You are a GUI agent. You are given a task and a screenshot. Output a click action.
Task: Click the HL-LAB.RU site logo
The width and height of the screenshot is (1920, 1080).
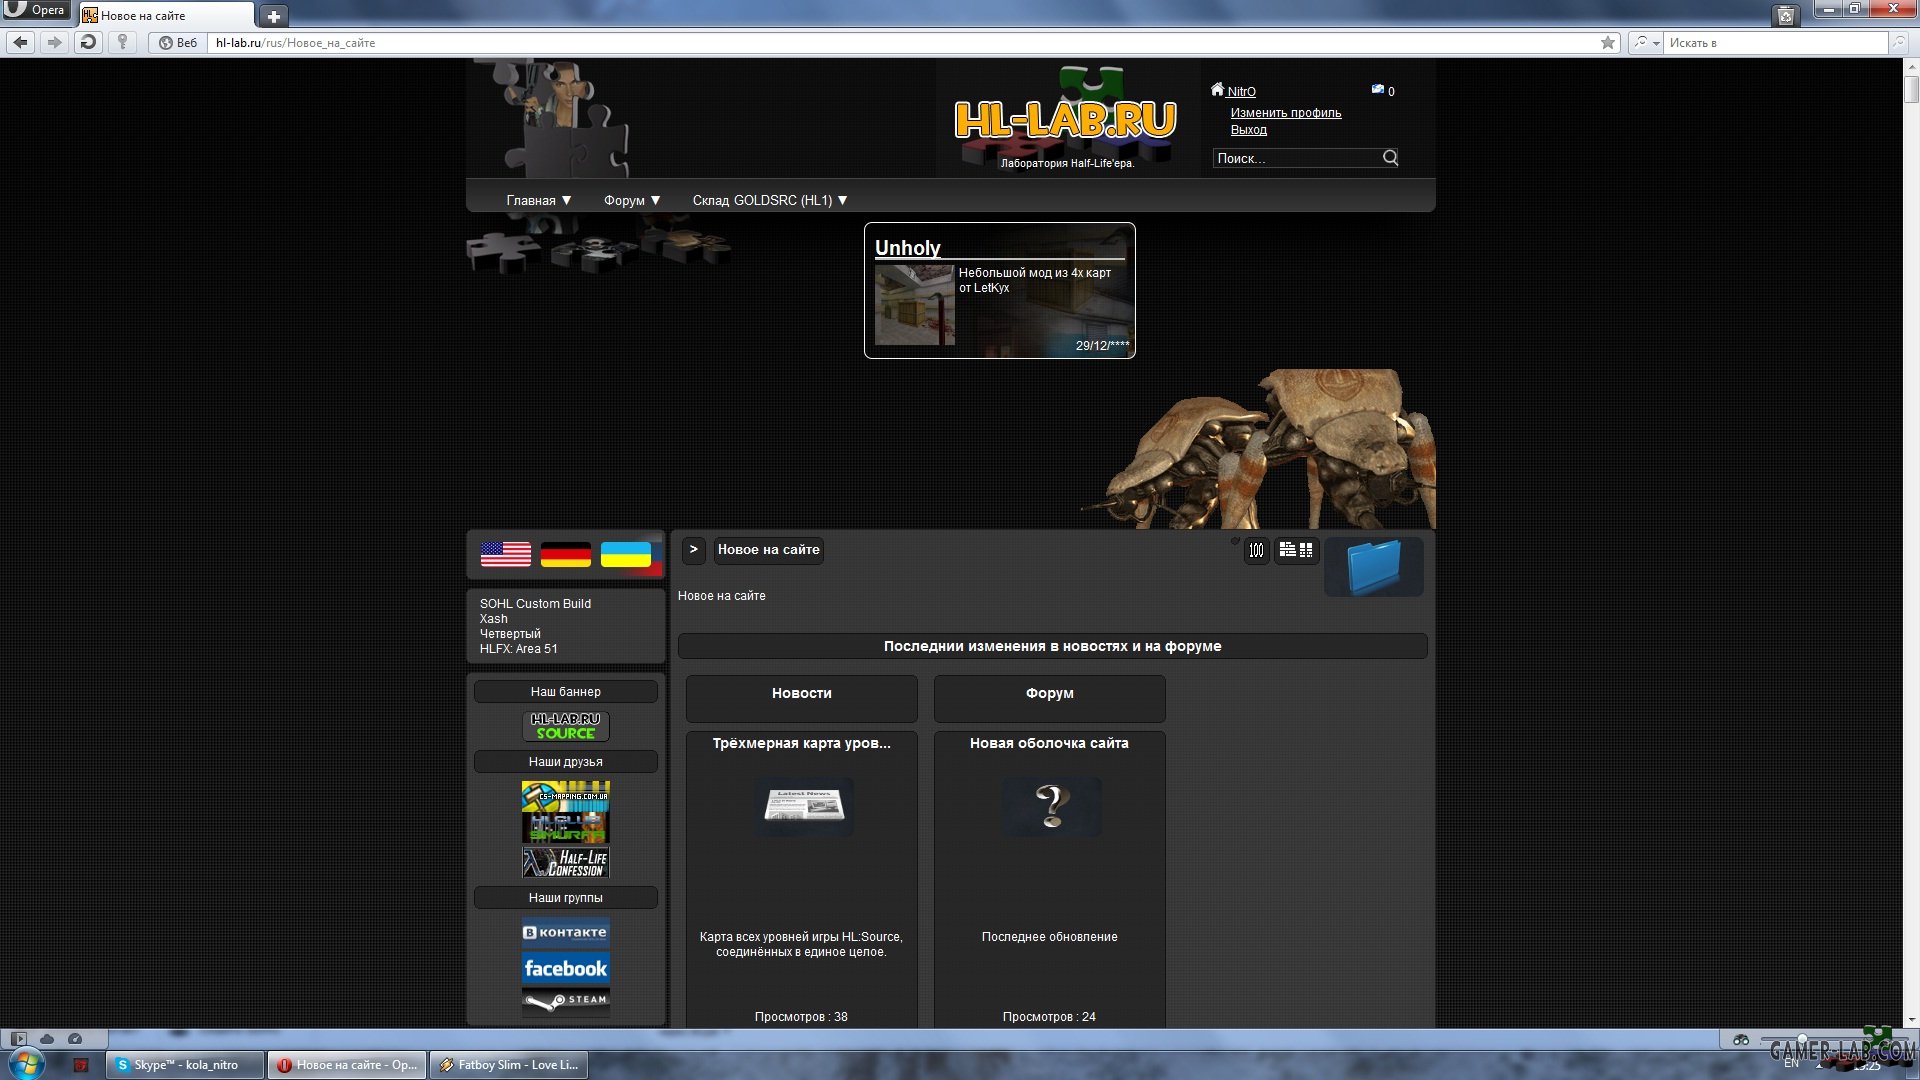[x=1065, y=120]
